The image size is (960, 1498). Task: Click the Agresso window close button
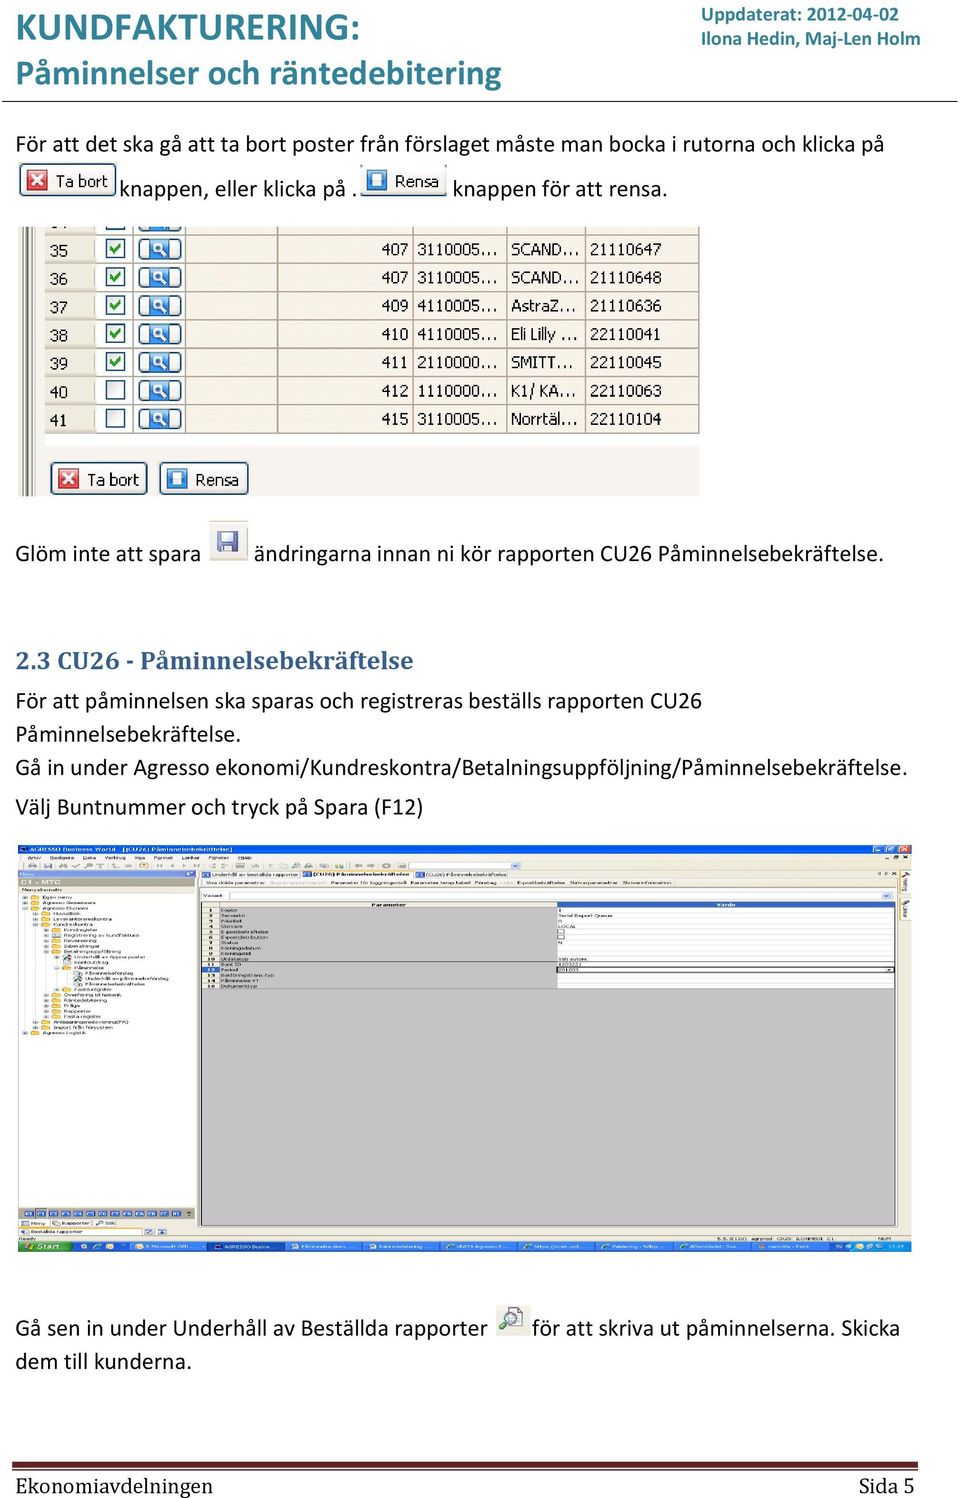coord(906,850)
